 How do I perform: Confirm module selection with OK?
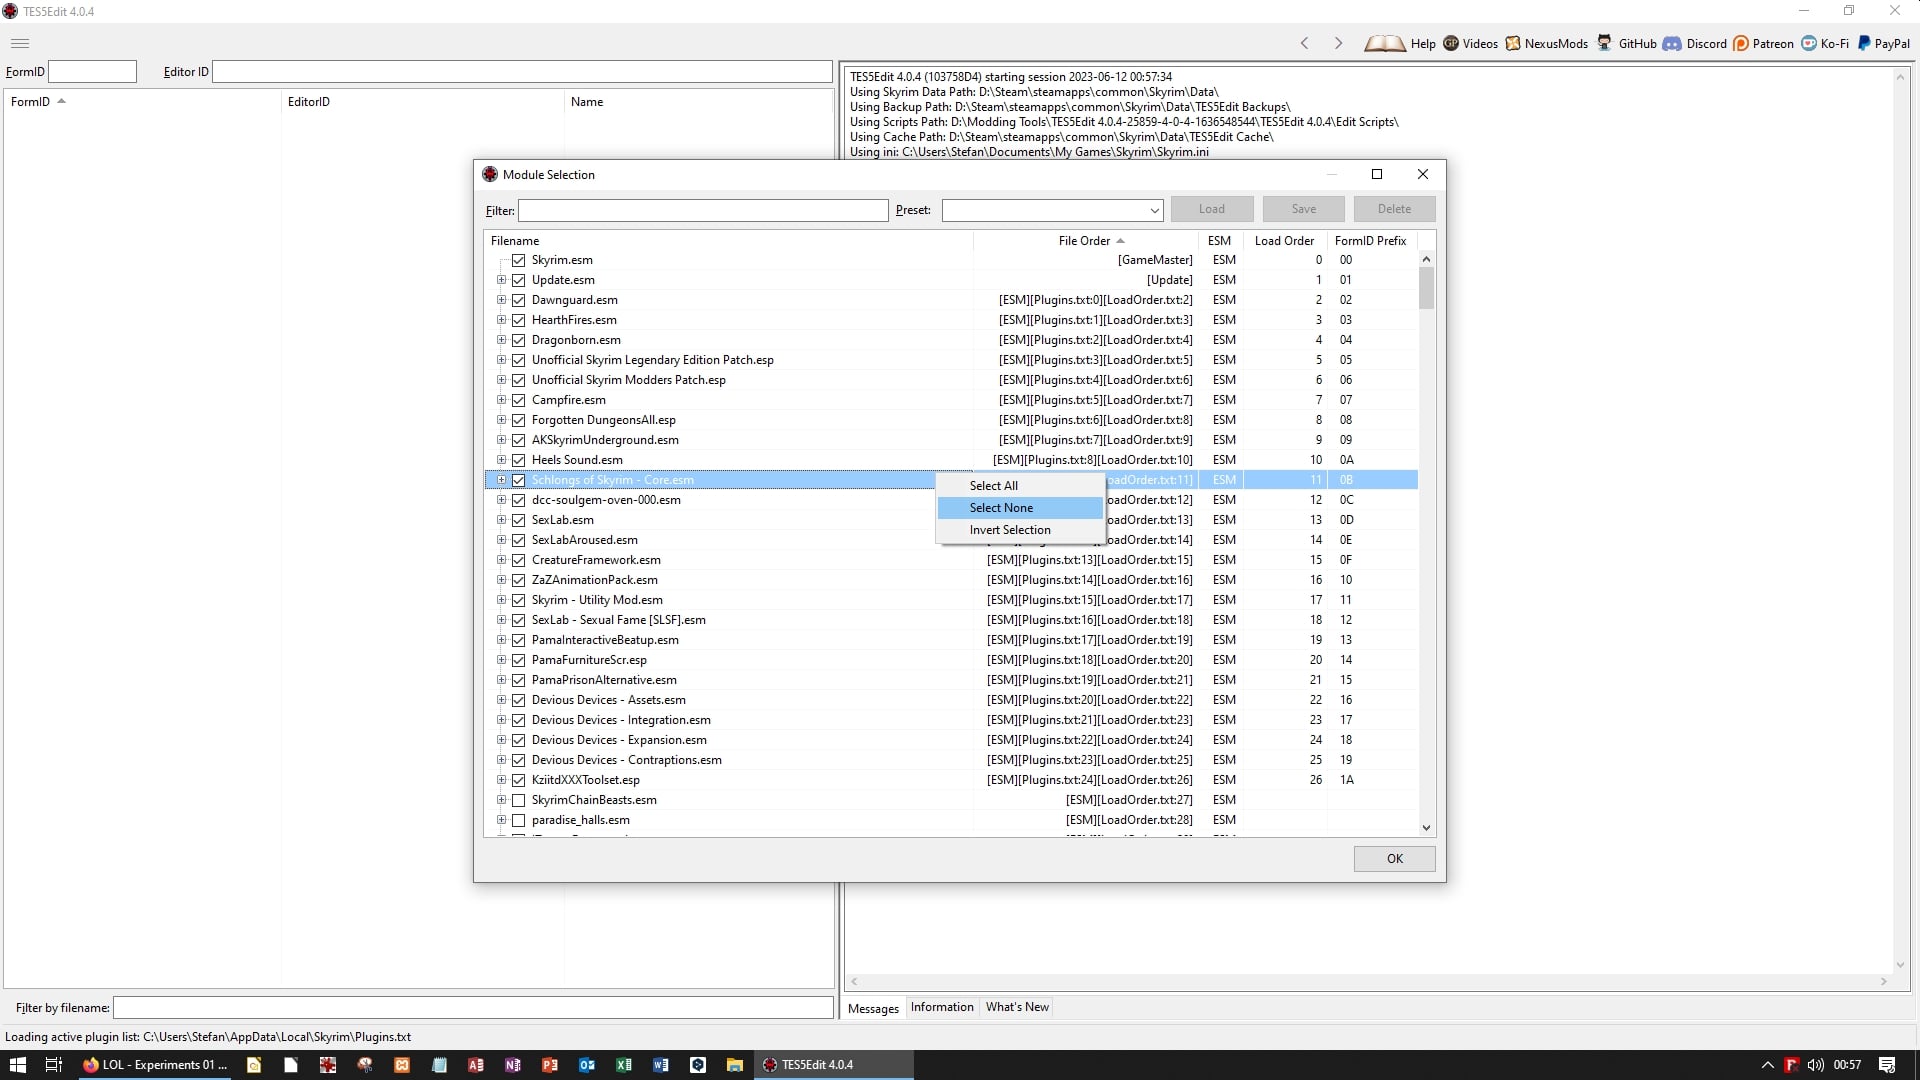click(x=1394, y=859)
